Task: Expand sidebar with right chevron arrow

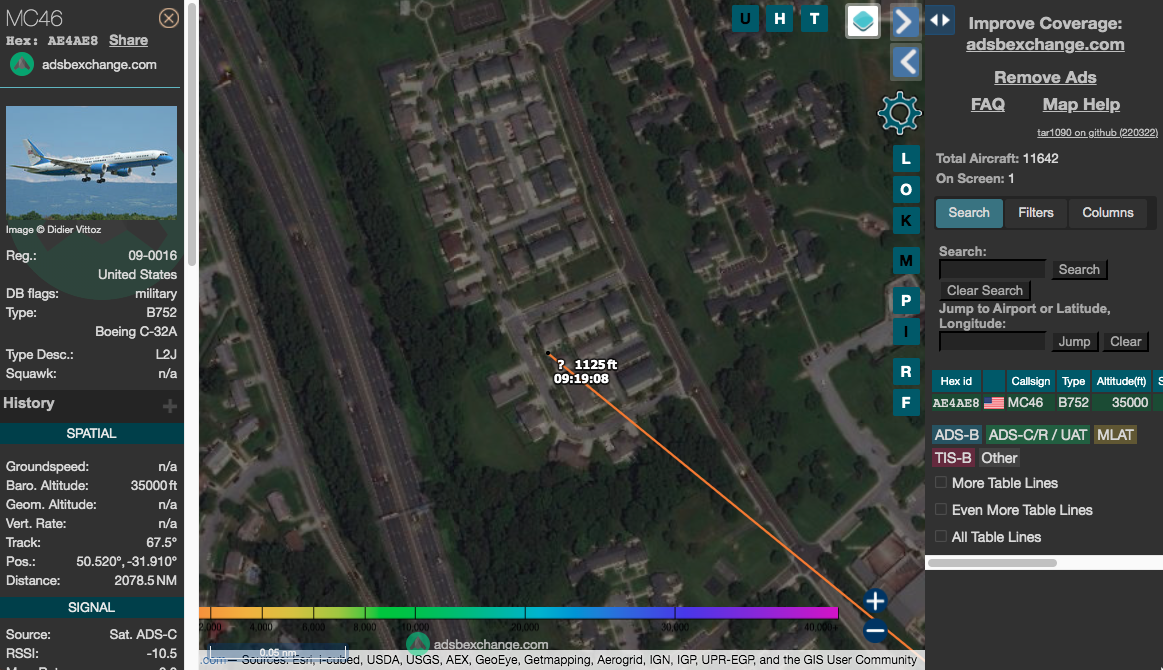Action: point(905,21)
